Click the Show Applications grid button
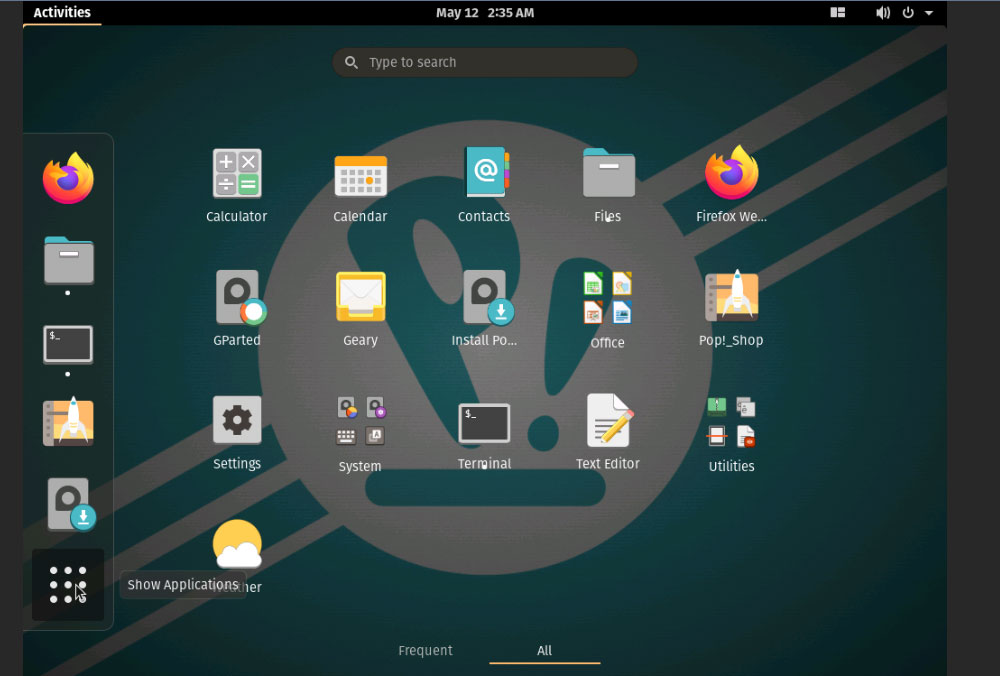1000x676 pixels. tap(68, 585)
